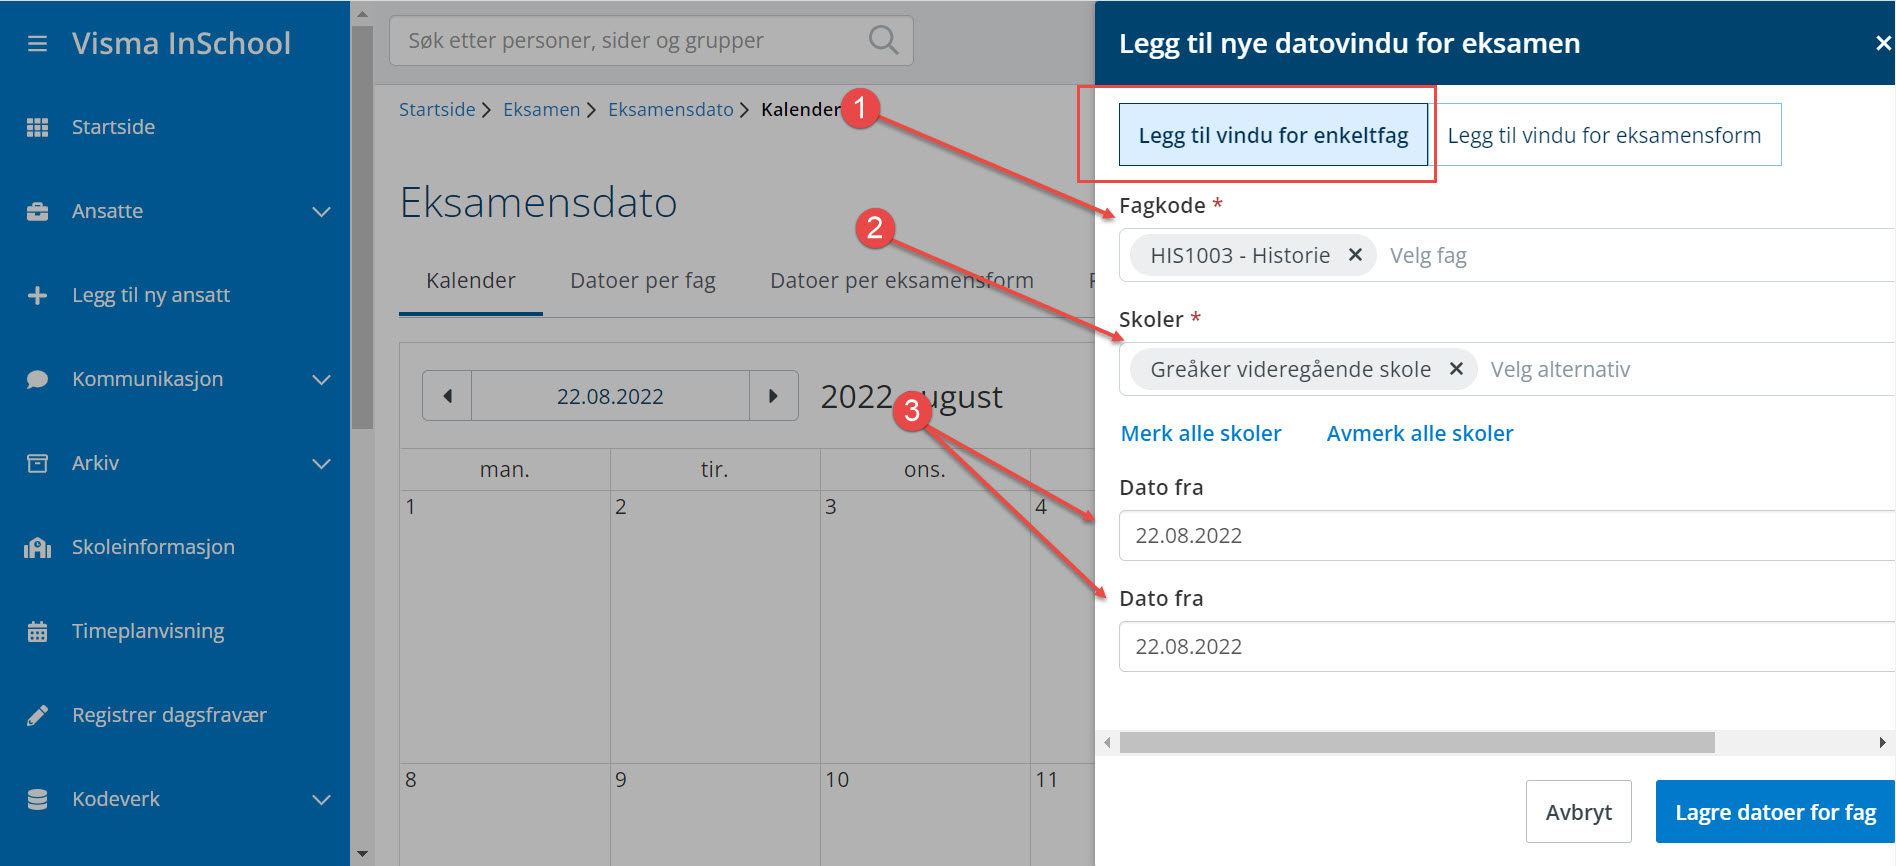Go to next date in calendar
1896x866 pixels.
coord(773,396)
